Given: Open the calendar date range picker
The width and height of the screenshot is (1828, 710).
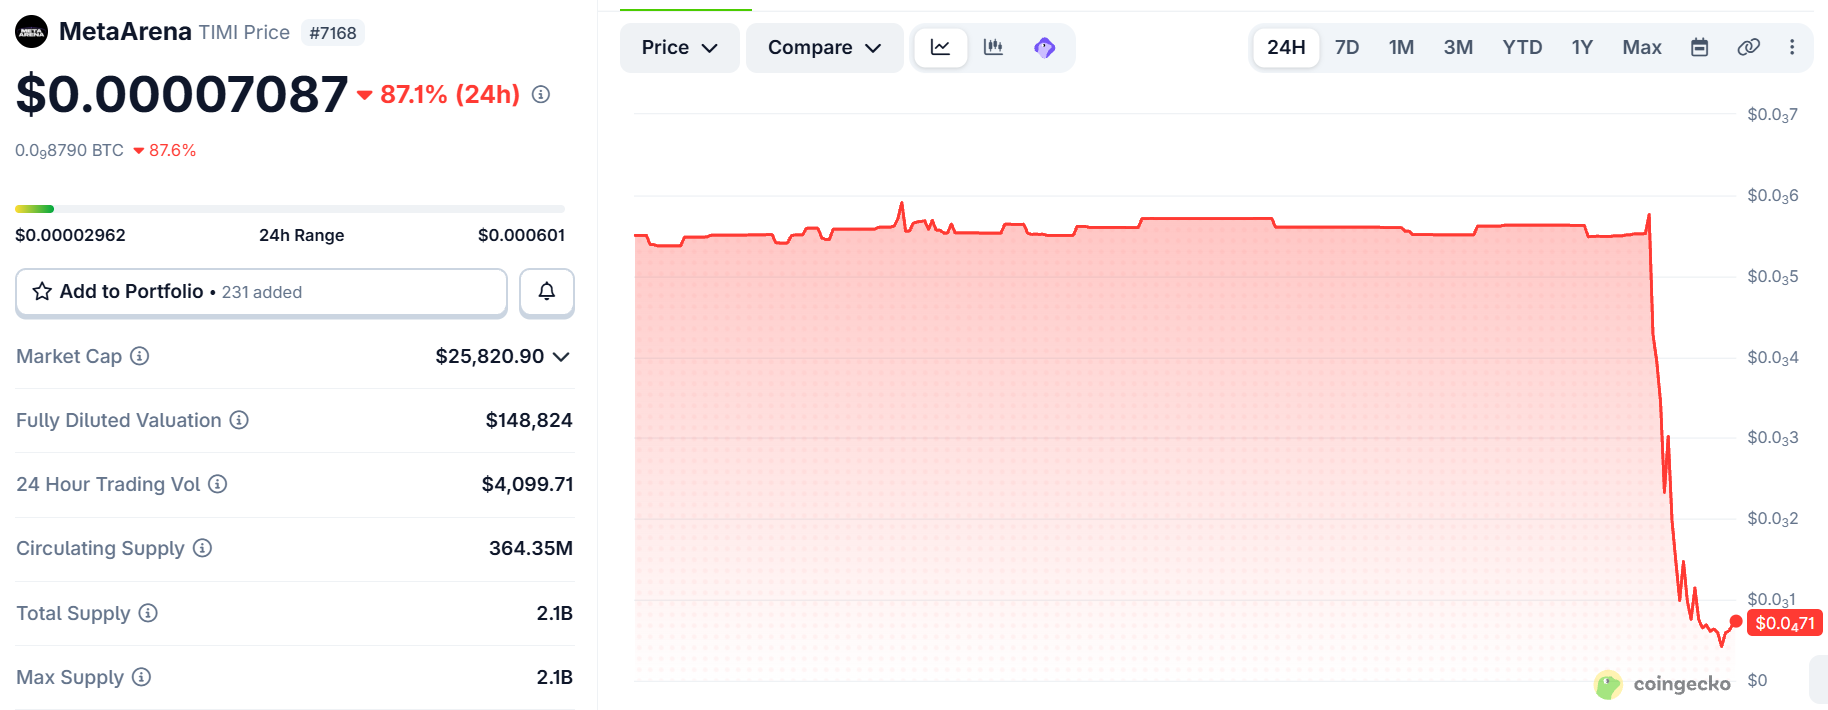Looking at the screenshot, I should click(x=1699, y=47).
